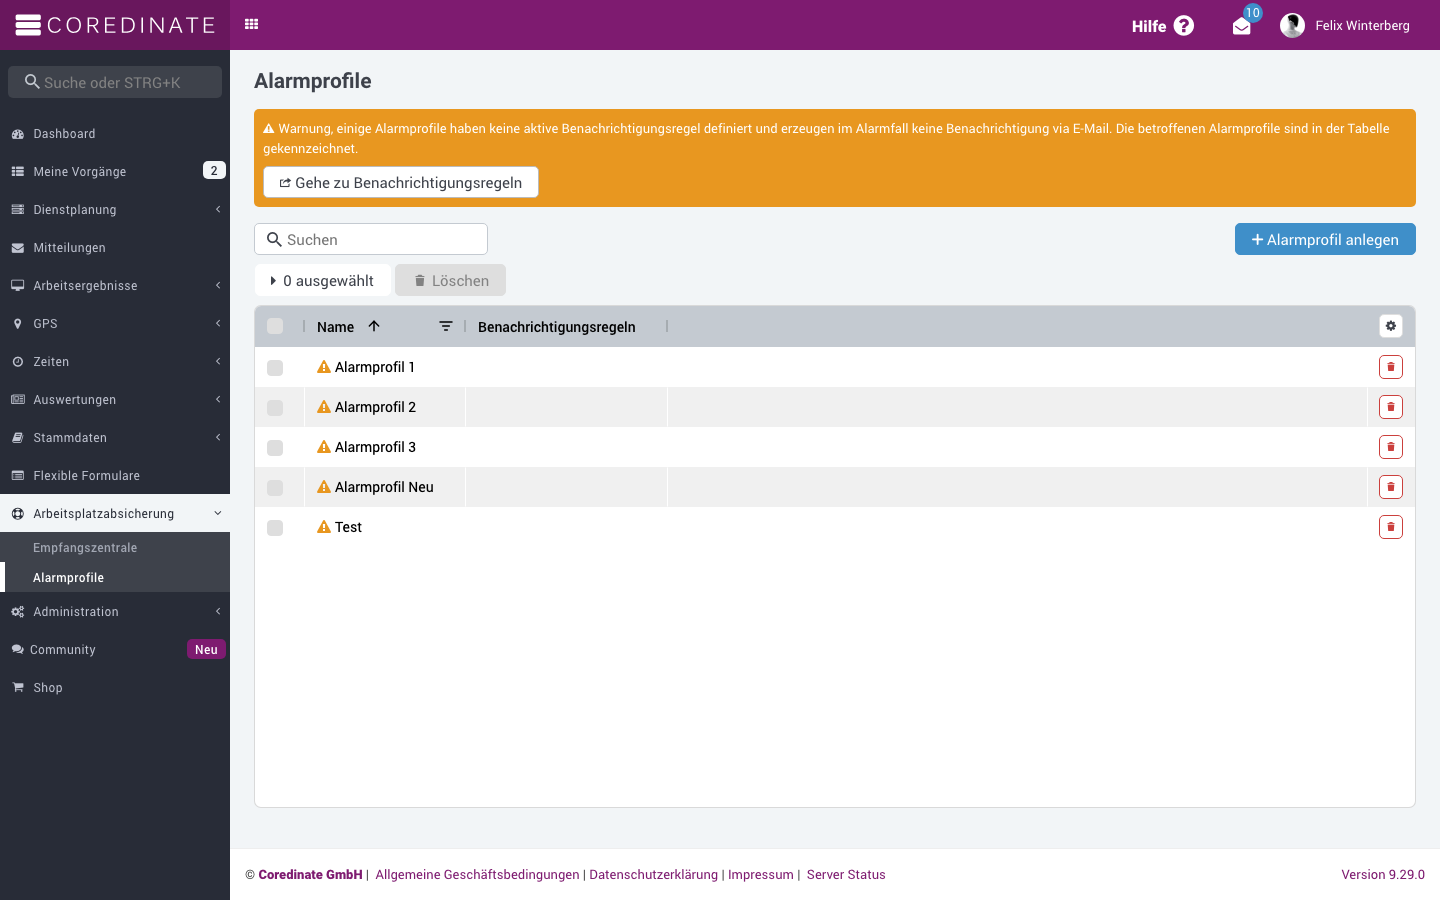The image size is (1440, 900).
Task: Open Allgemeine Geschäftsbedingungen link
Action: pyautogui.click(x=477, y=874)
